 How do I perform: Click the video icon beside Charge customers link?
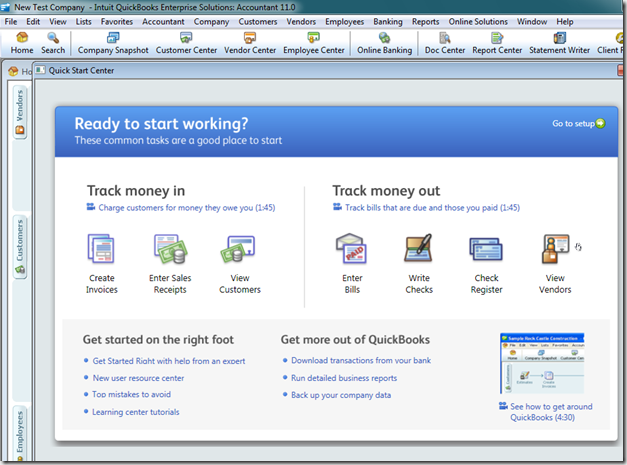91,207
